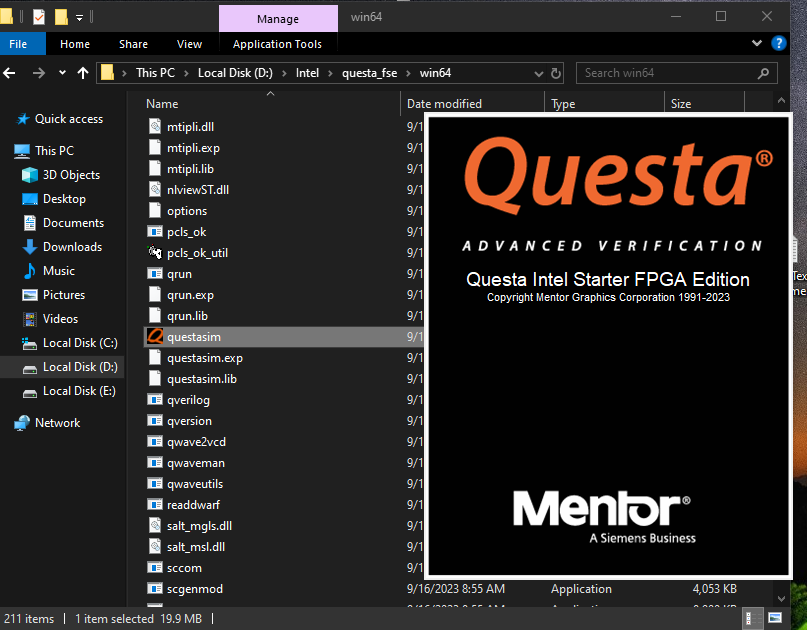807x630 pixels.
Task: Switch to the Home ribbon tab
Action: coord(75,44)
